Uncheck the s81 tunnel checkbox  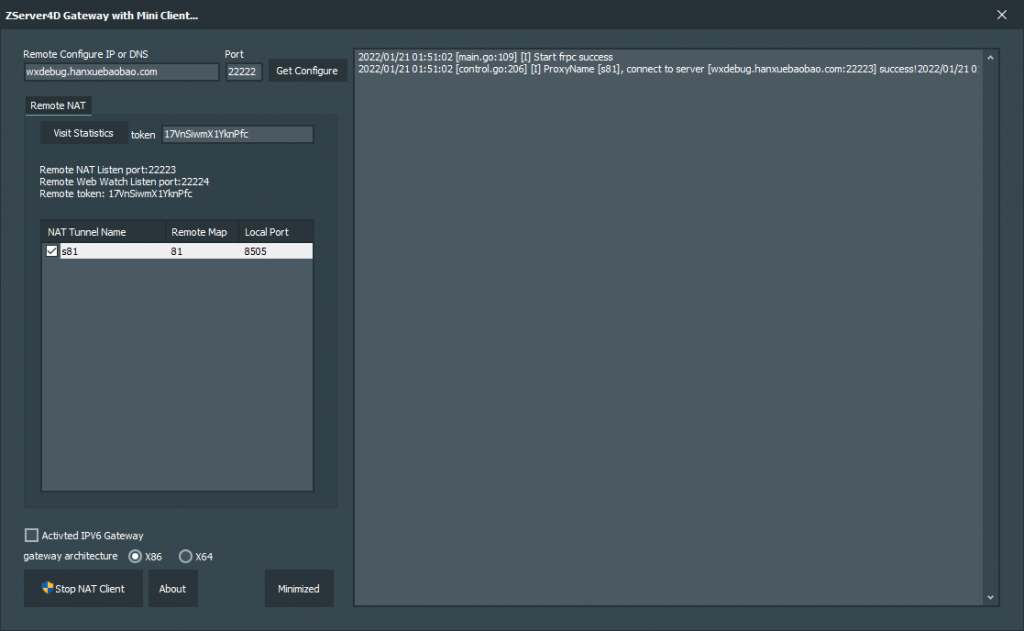[x=52, y=252]
